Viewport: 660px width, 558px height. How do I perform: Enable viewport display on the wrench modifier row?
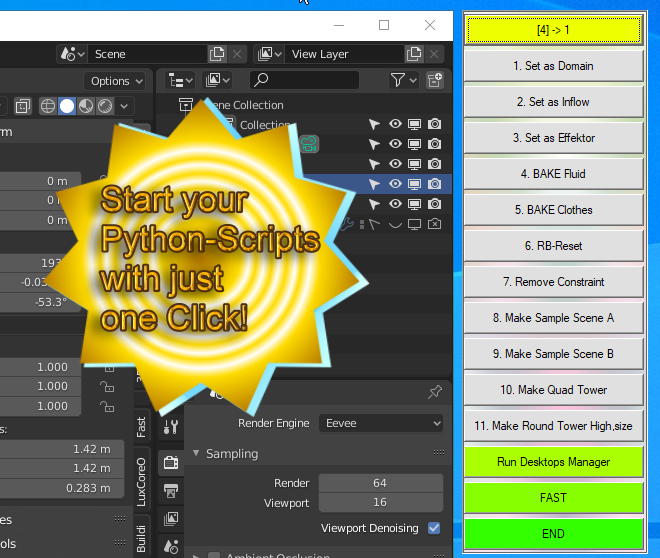point(415,224)
